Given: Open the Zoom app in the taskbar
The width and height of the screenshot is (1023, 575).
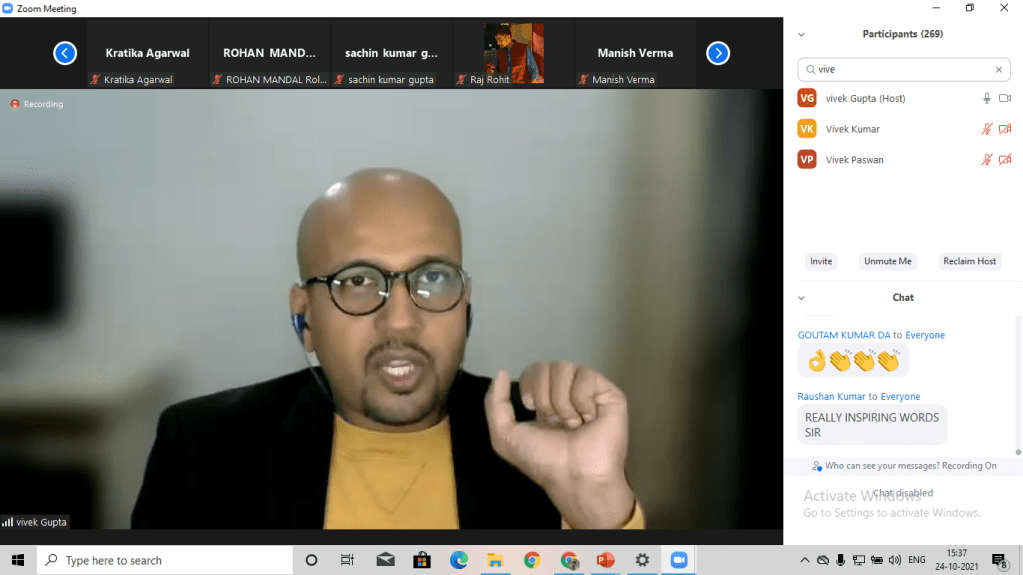Looking at the screenshot, I should [x=679, y=560].
